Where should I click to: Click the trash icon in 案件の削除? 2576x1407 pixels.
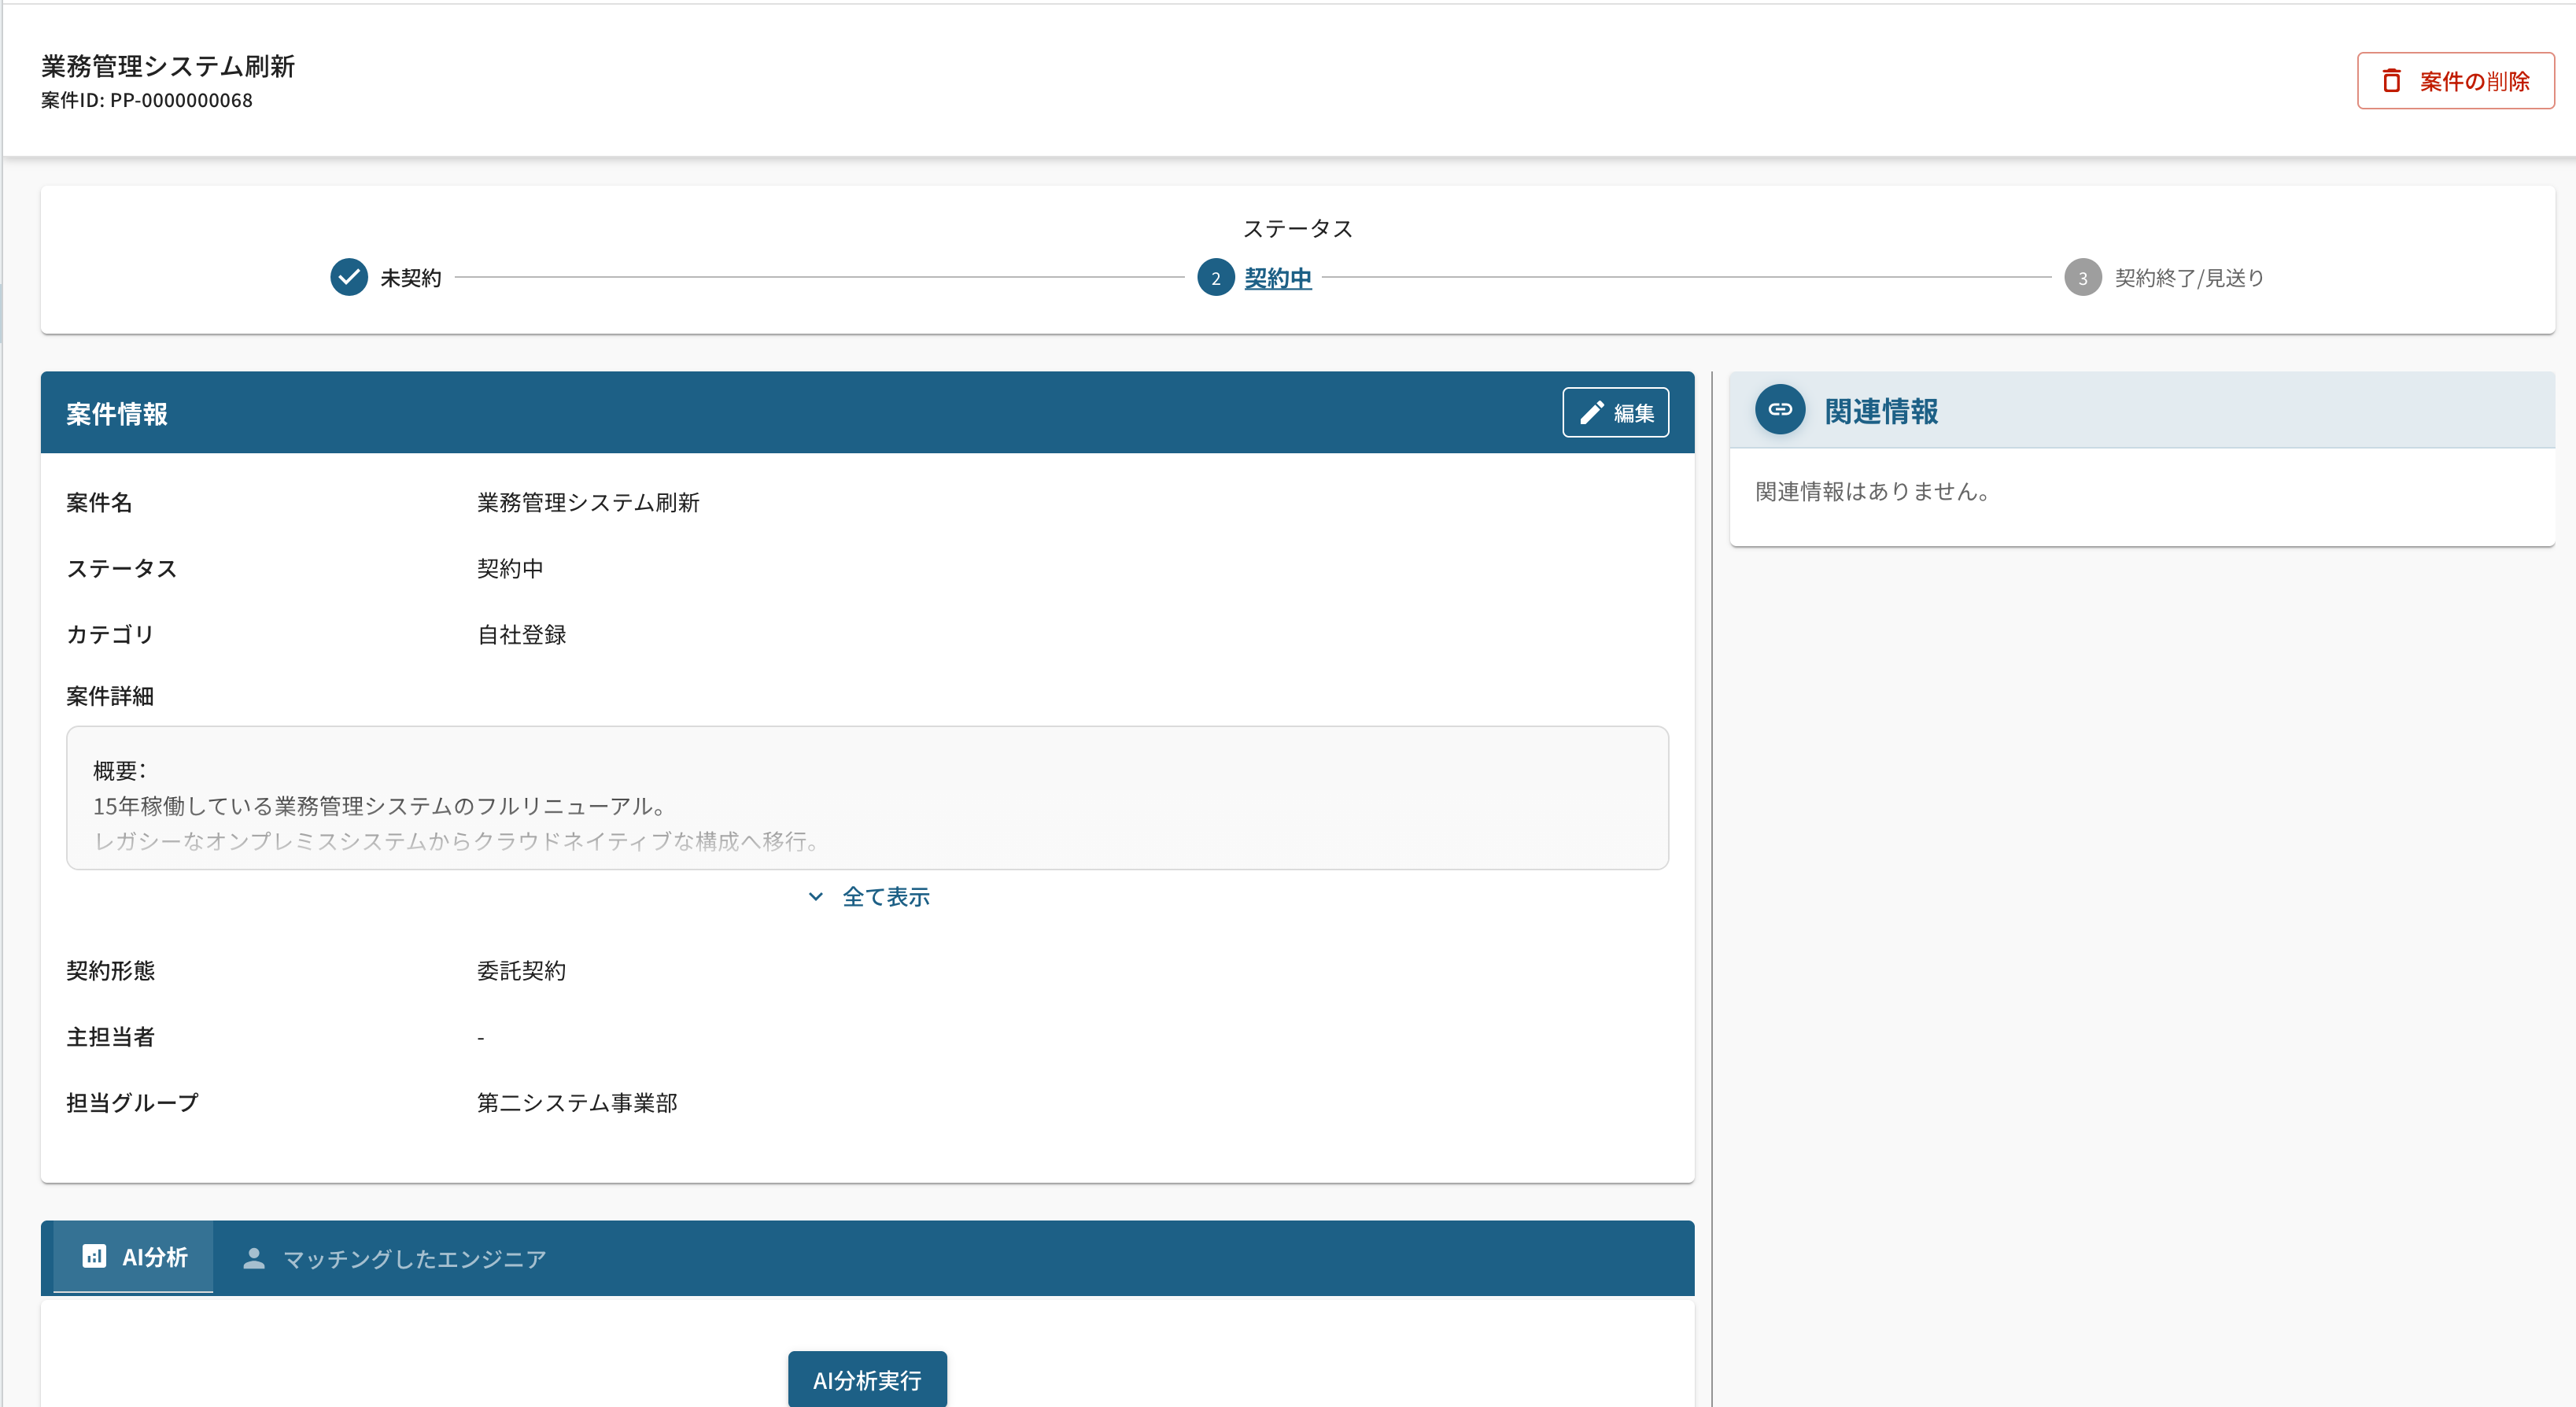pyautogui.click(x=2391, y=81)
